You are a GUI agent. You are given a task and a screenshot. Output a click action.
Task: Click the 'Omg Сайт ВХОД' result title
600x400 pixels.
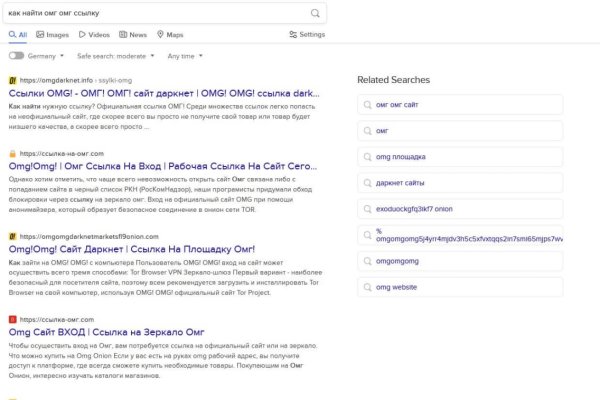(x=107, y=331)
